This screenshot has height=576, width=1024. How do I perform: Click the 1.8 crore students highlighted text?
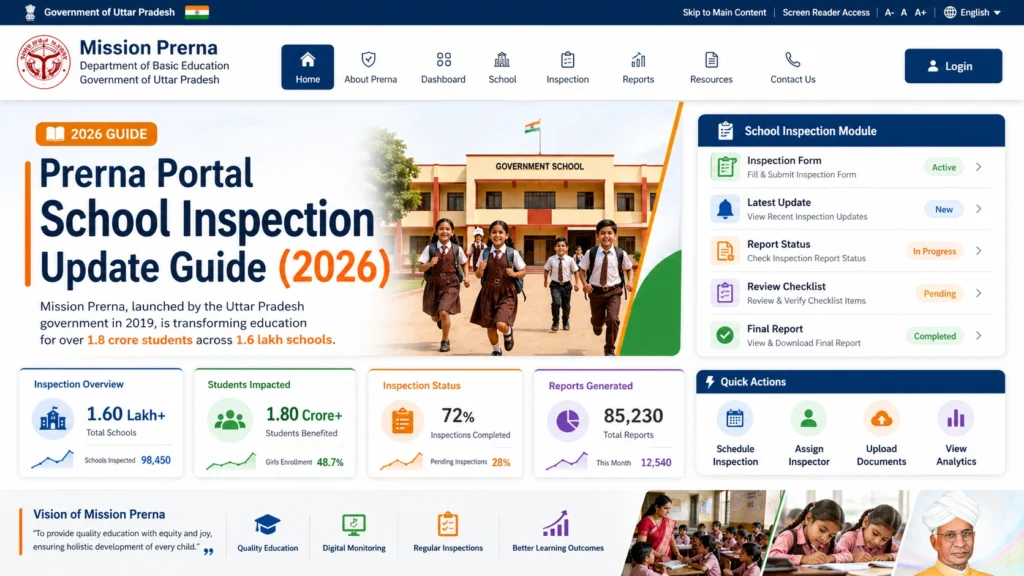click(x=140, y=340)
